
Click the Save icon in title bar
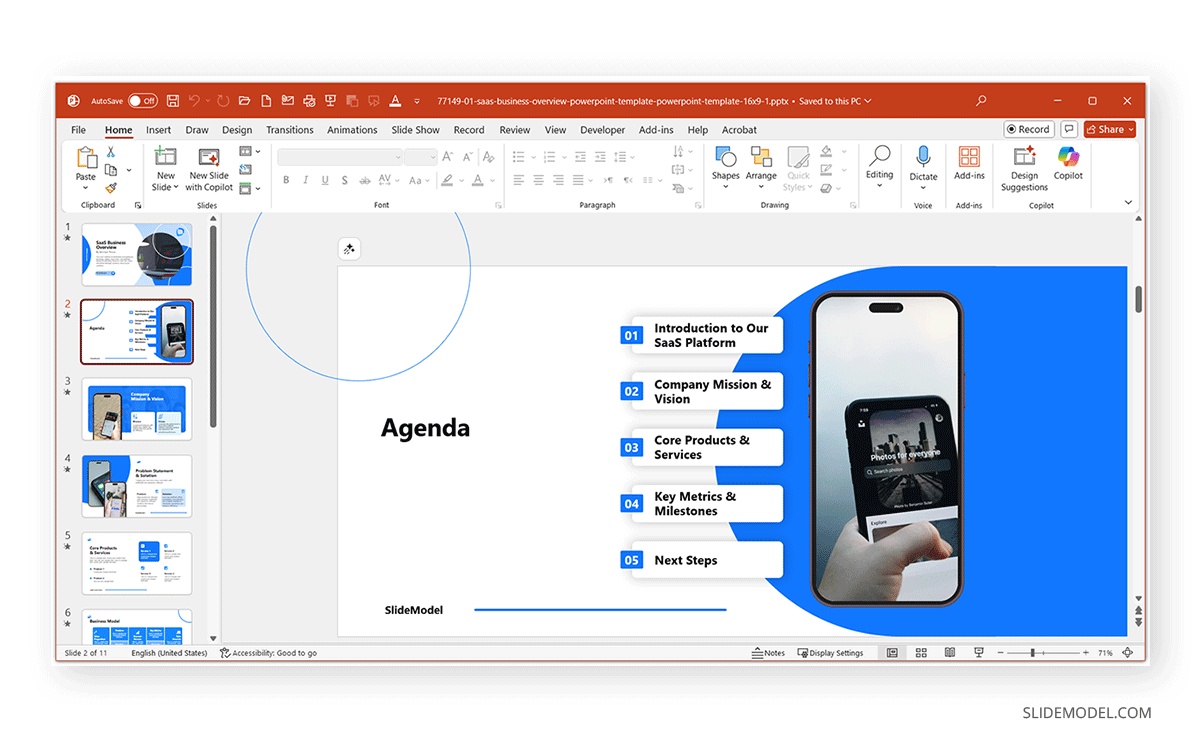tap(173, 101)
